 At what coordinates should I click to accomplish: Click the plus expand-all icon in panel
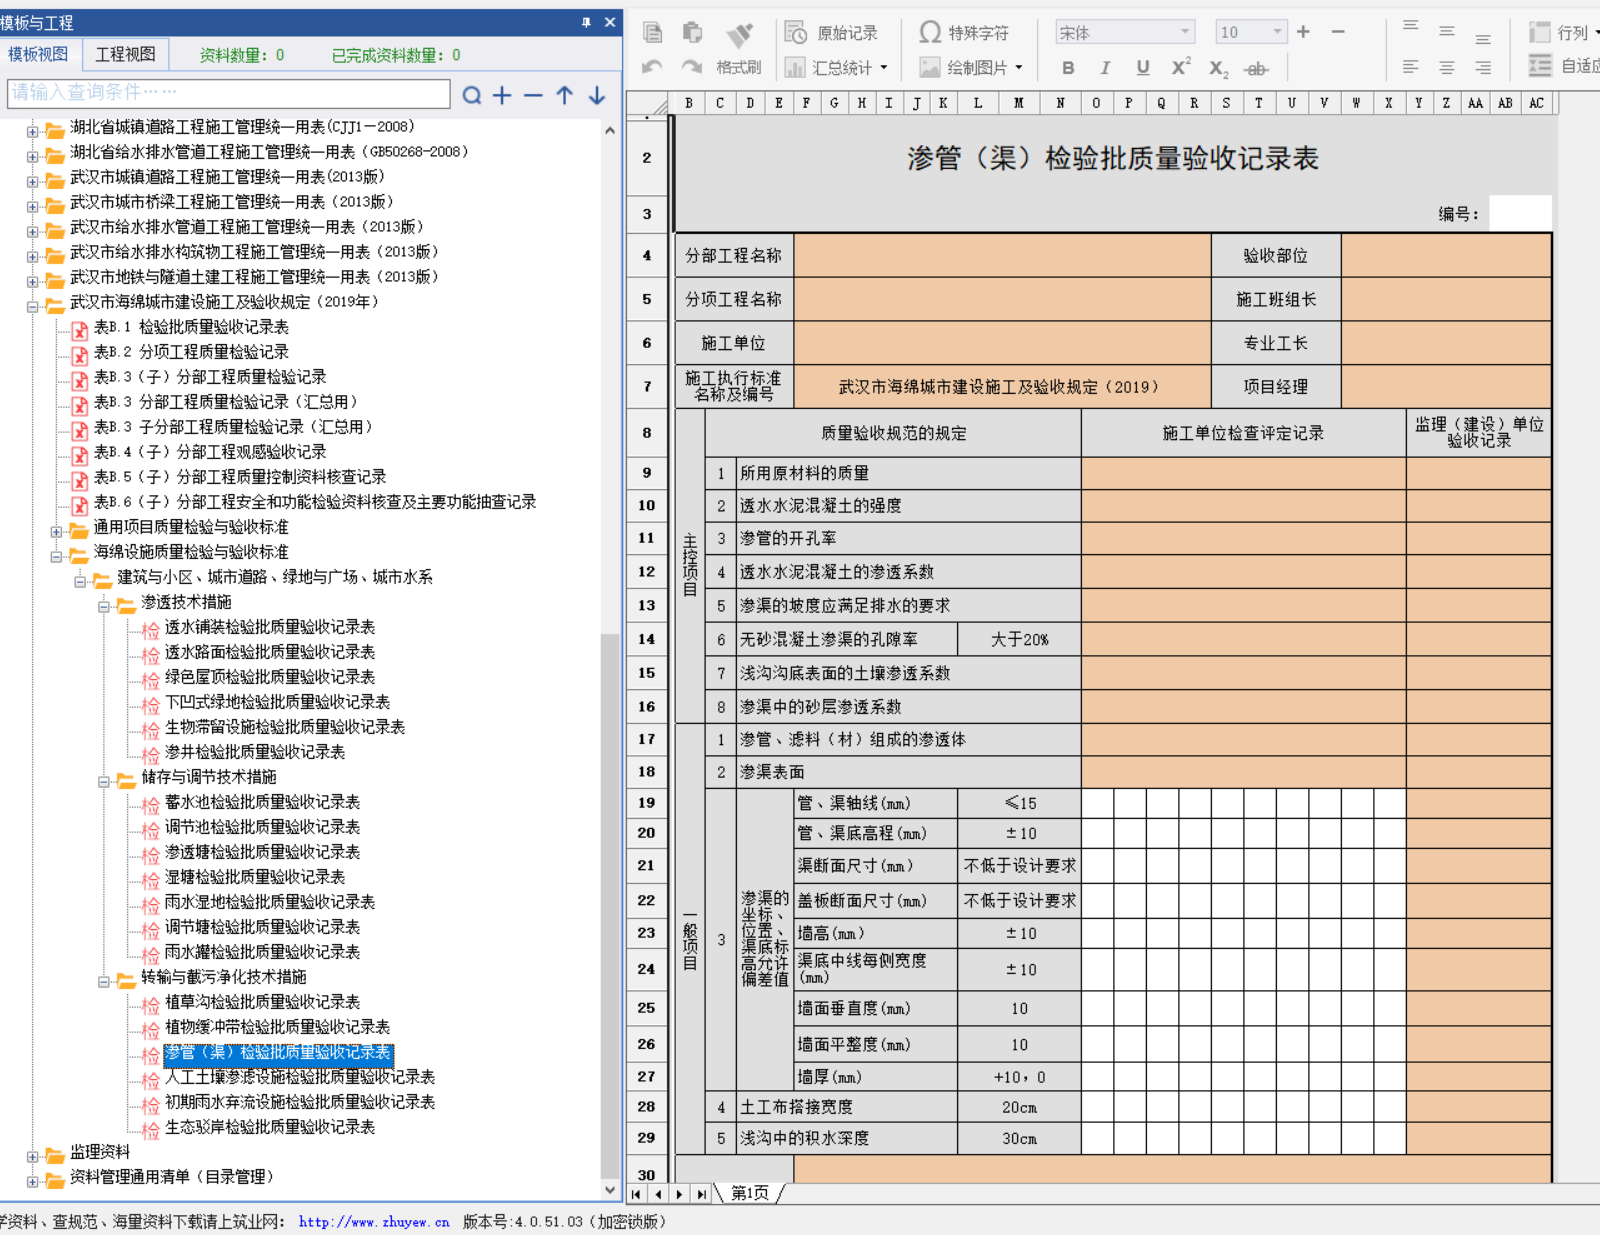click(502, 95)
